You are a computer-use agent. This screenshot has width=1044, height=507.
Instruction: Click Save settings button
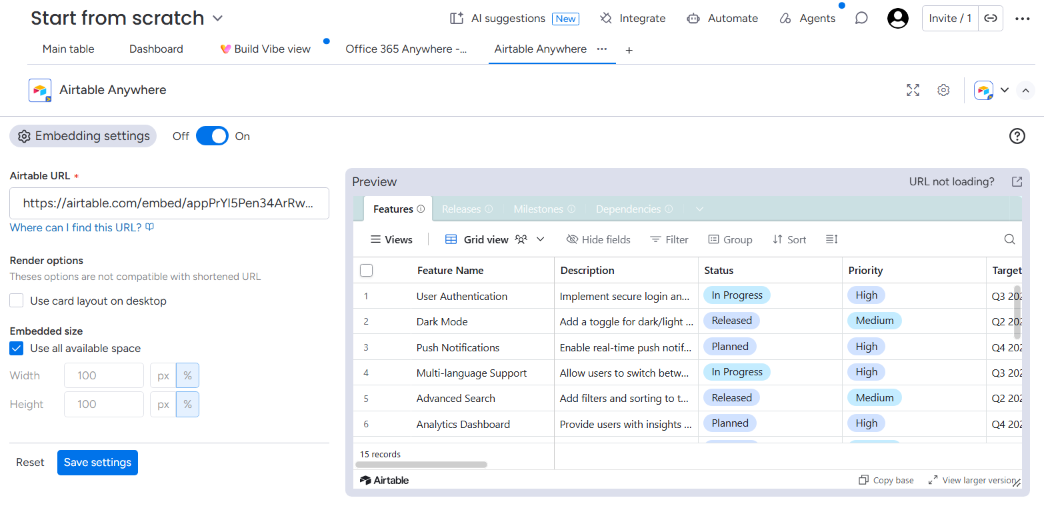[x=97, y=462]
